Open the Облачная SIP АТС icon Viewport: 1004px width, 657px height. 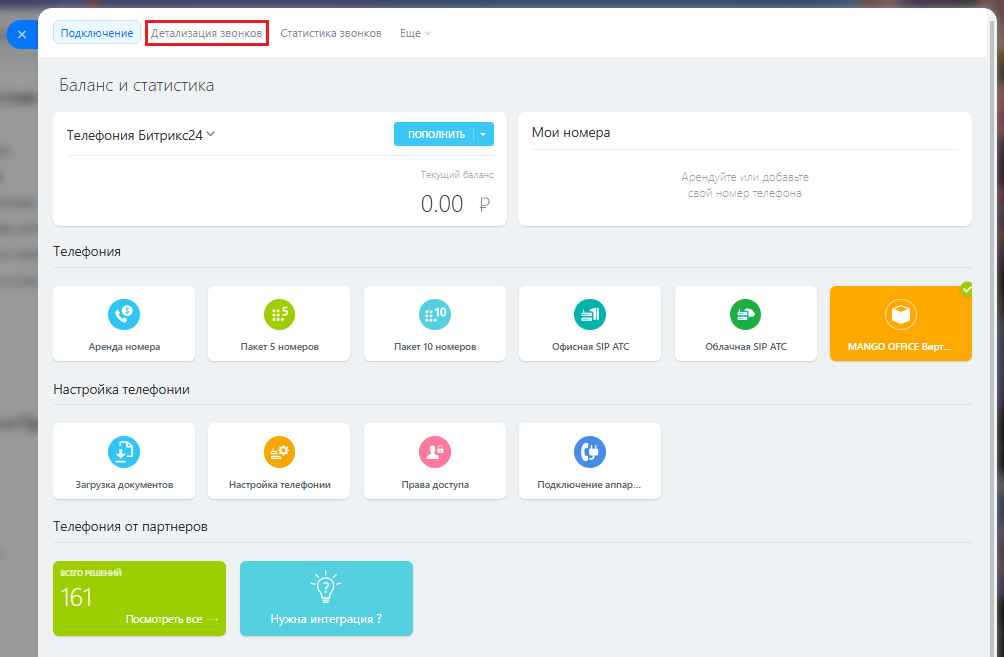[x=745, y=314]
